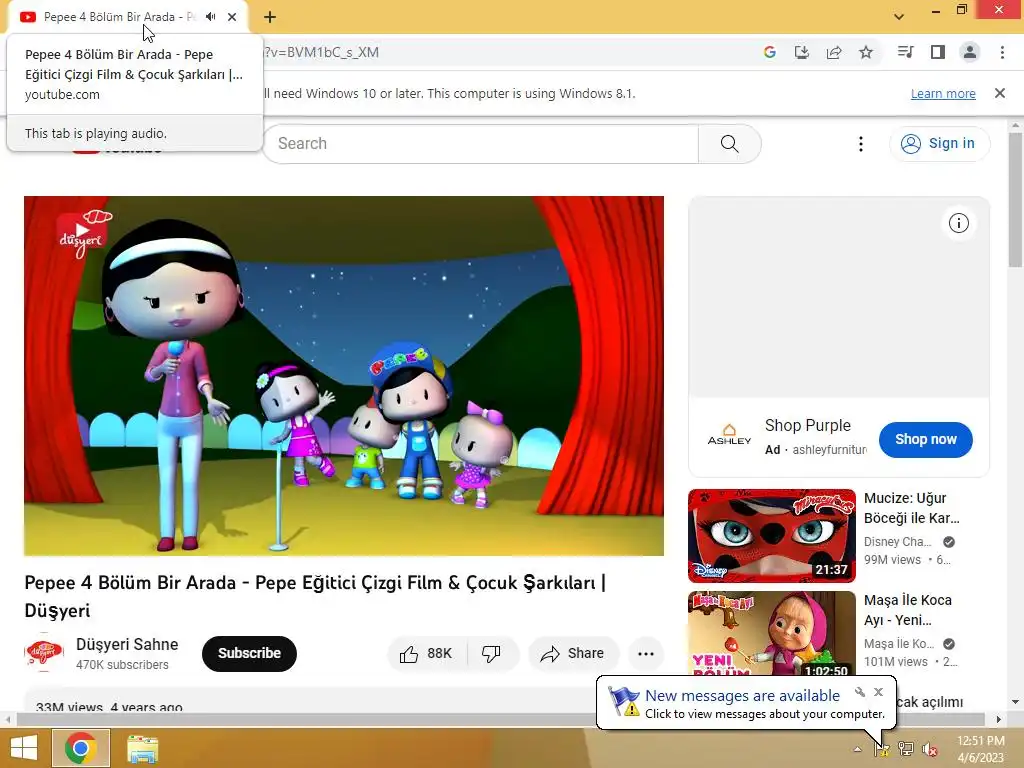Open Düşyeri Sahne channel avatar
1024x768 pixels.
click(44, 652)
